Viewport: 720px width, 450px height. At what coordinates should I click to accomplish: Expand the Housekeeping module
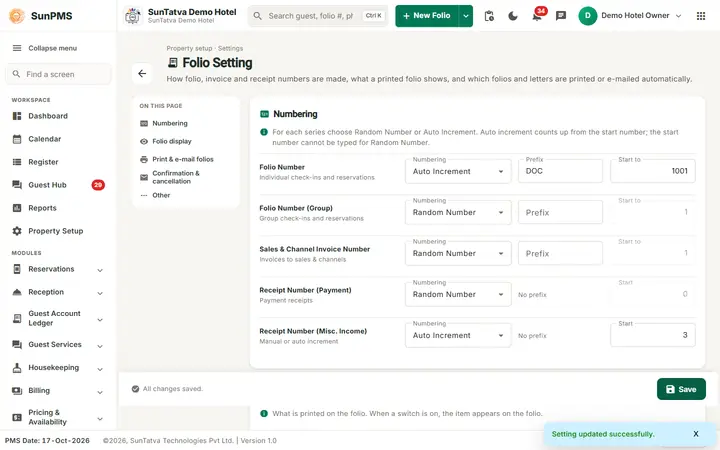tap(100, 369)
